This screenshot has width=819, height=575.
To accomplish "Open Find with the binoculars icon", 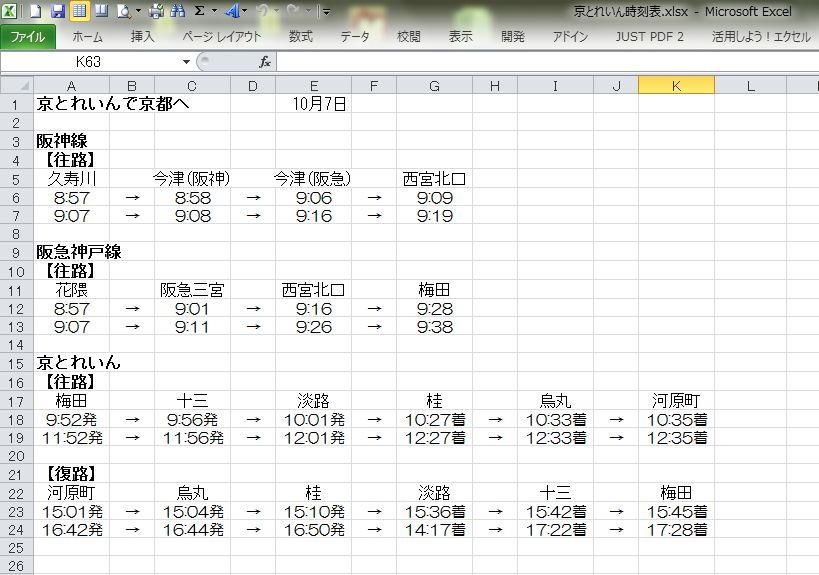I will (178, 12).
